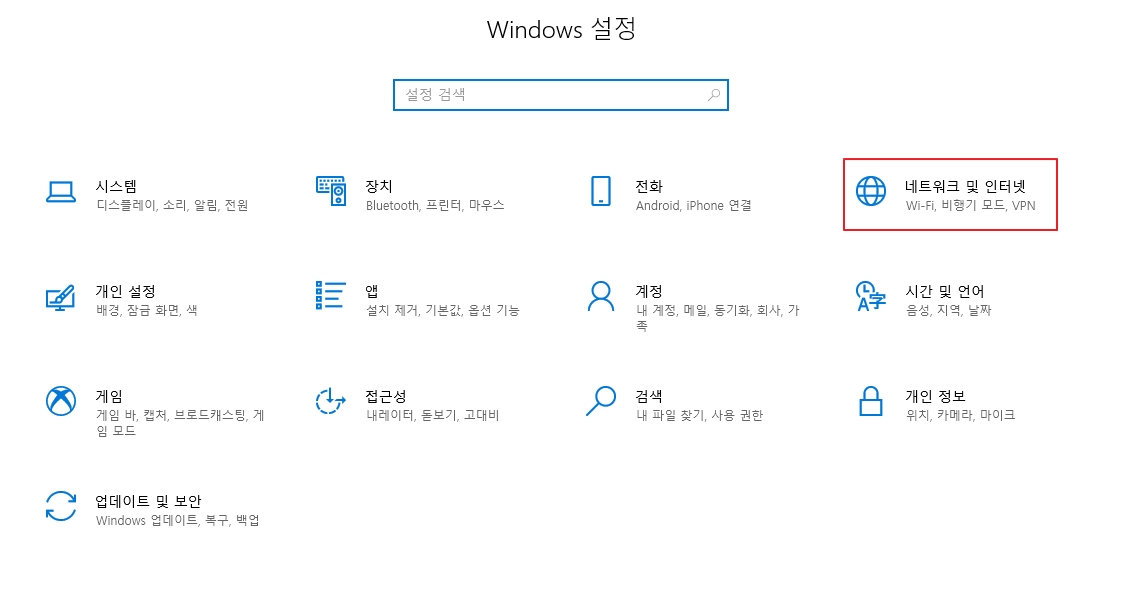
Task: Open 앱 settings title
Action: tap(372, 291)
